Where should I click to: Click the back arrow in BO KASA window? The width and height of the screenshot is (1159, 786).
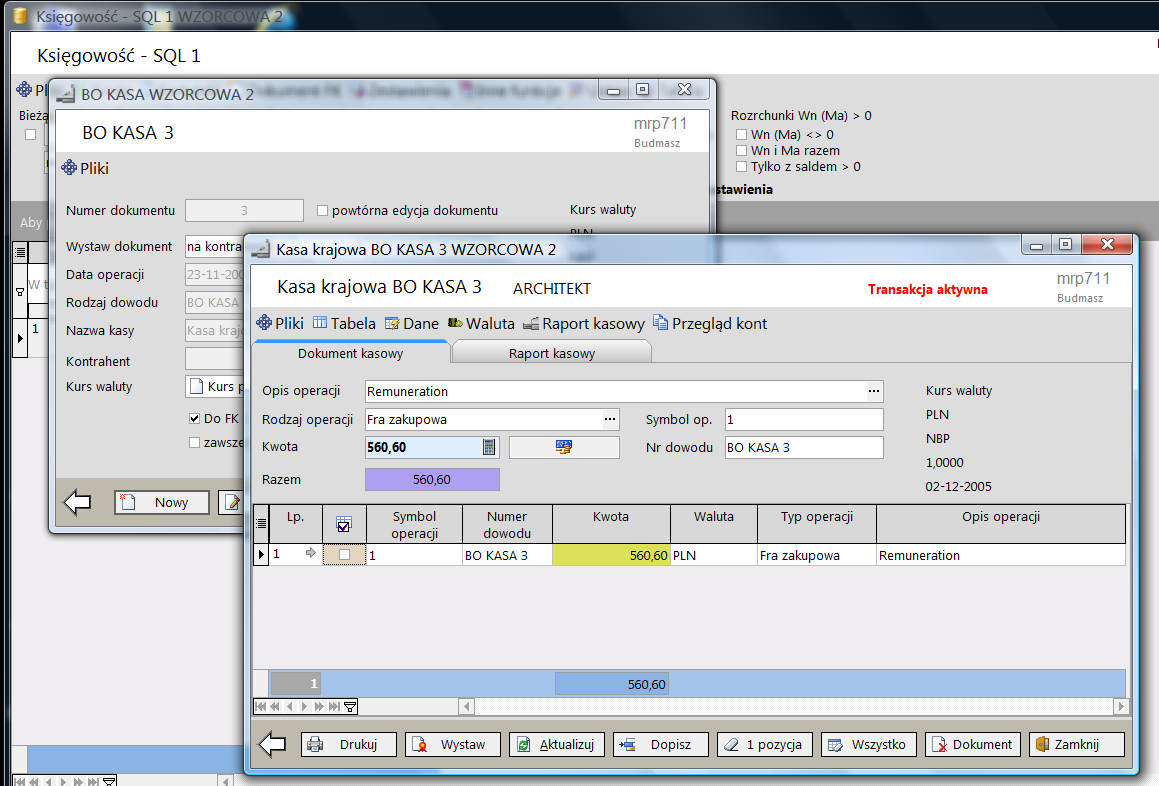point(78,502)
